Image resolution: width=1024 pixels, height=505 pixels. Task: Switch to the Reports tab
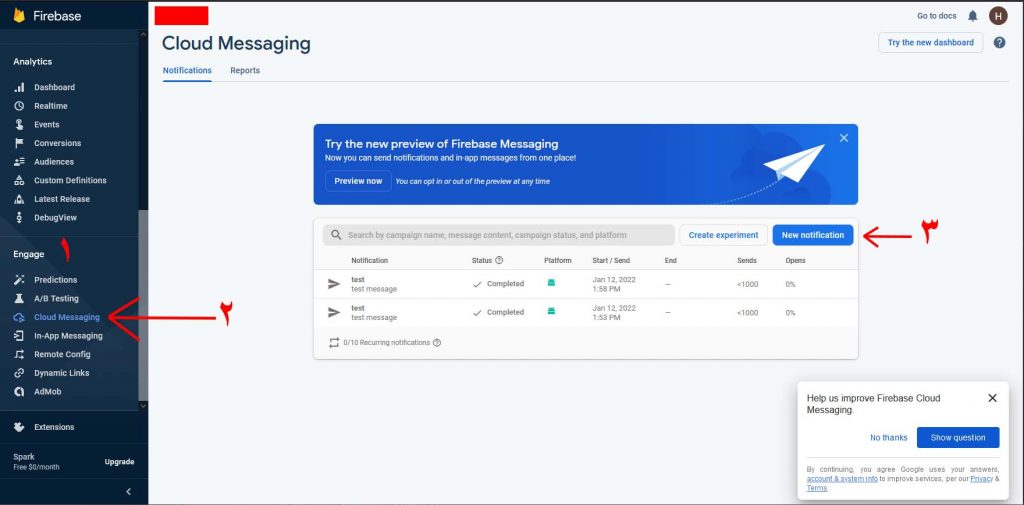point(245,71)
